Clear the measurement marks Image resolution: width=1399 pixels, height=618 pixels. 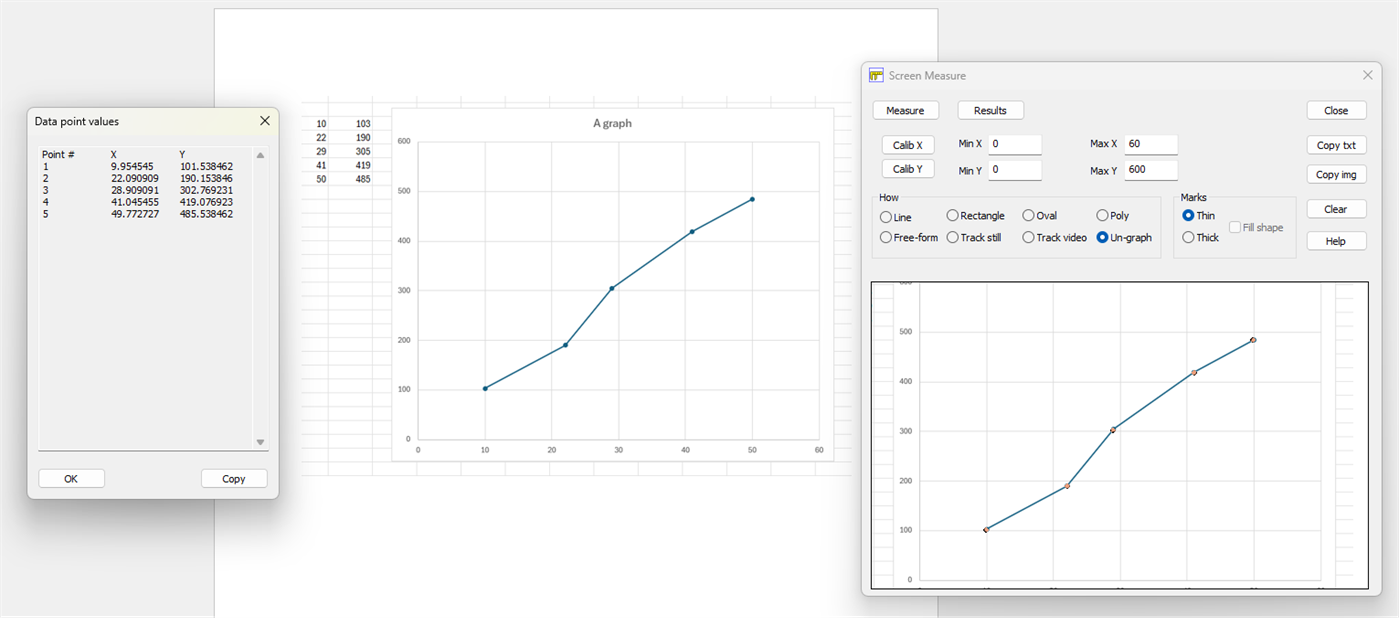[1336, 208]
